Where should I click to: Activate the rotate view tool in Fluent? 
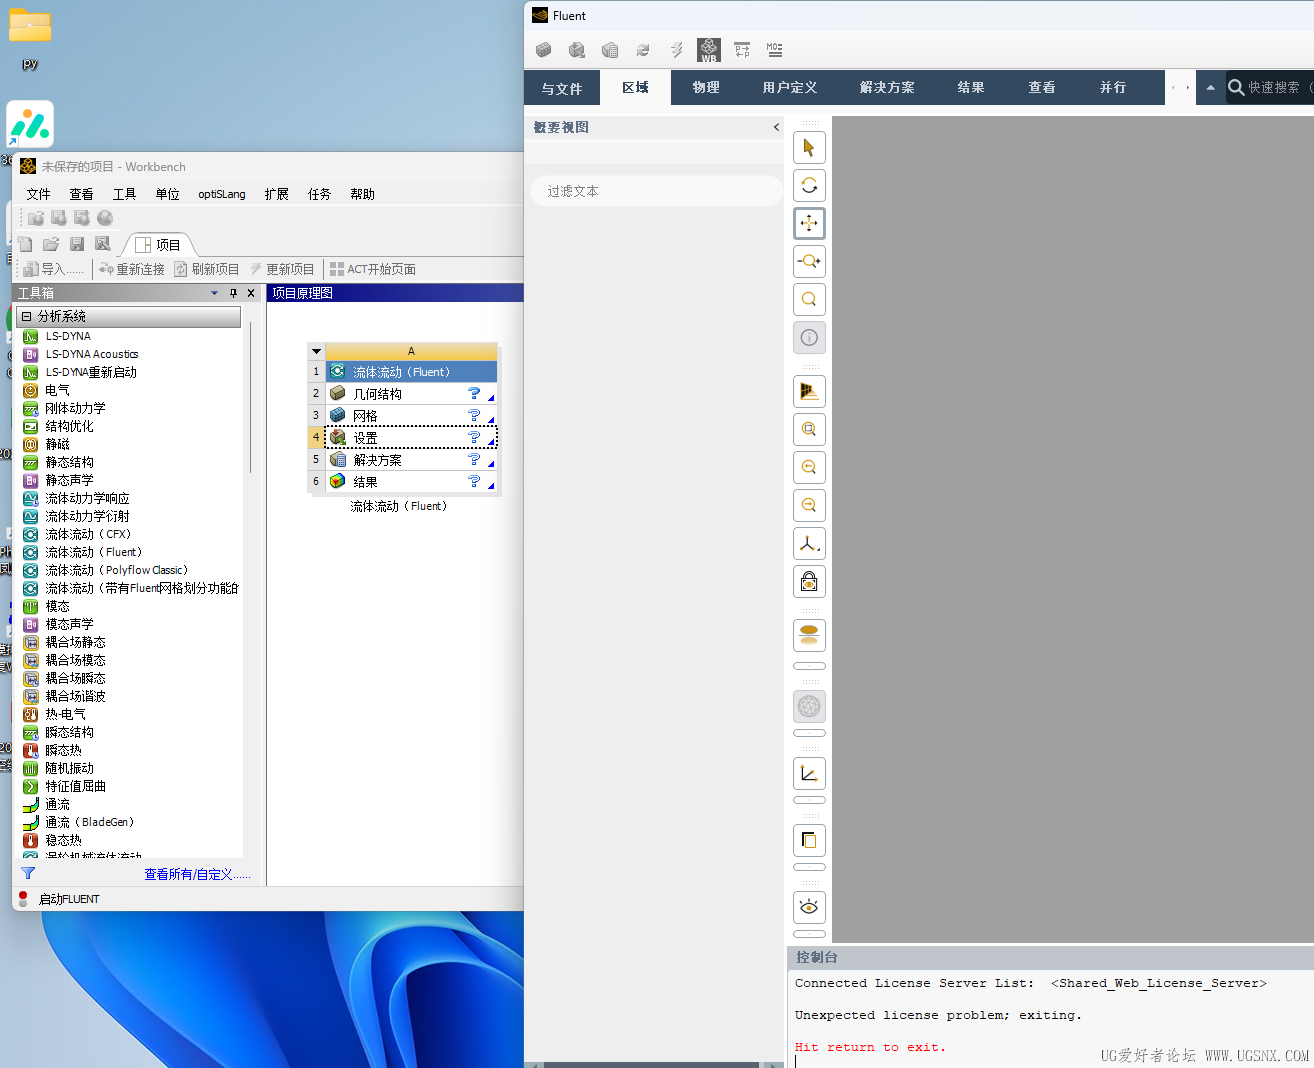(809, 185)
